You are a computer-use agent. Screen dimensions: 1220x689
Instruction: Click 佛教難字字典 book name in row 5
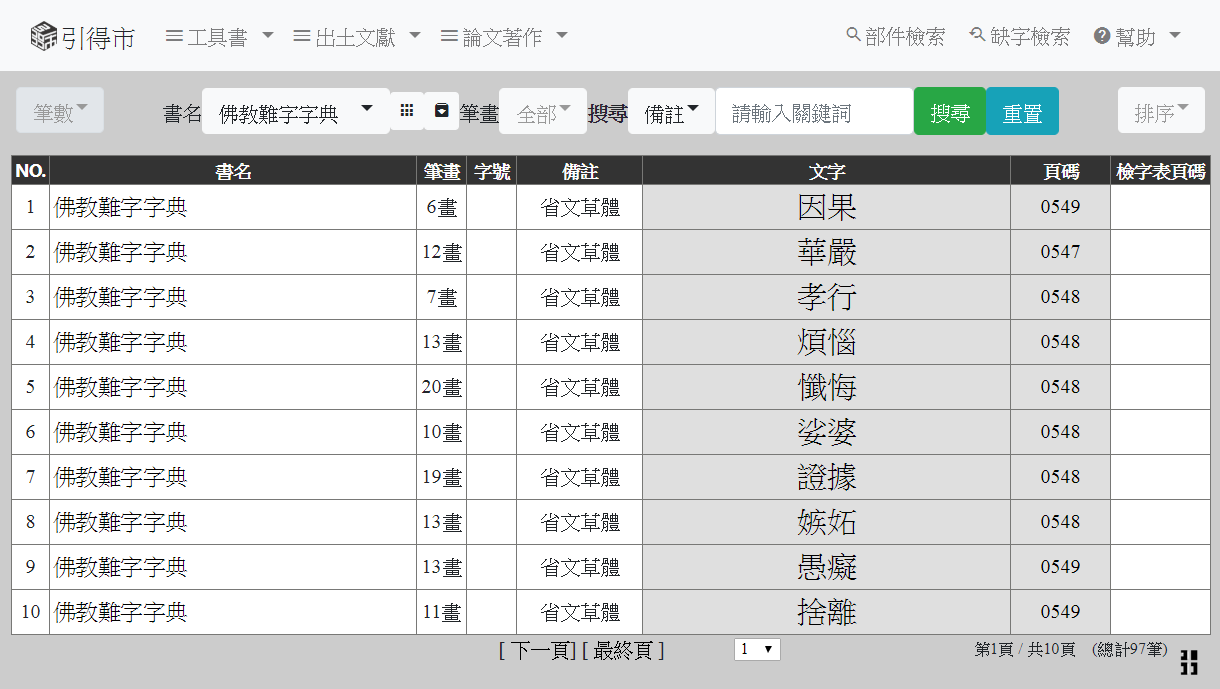(x=121, y=387)
